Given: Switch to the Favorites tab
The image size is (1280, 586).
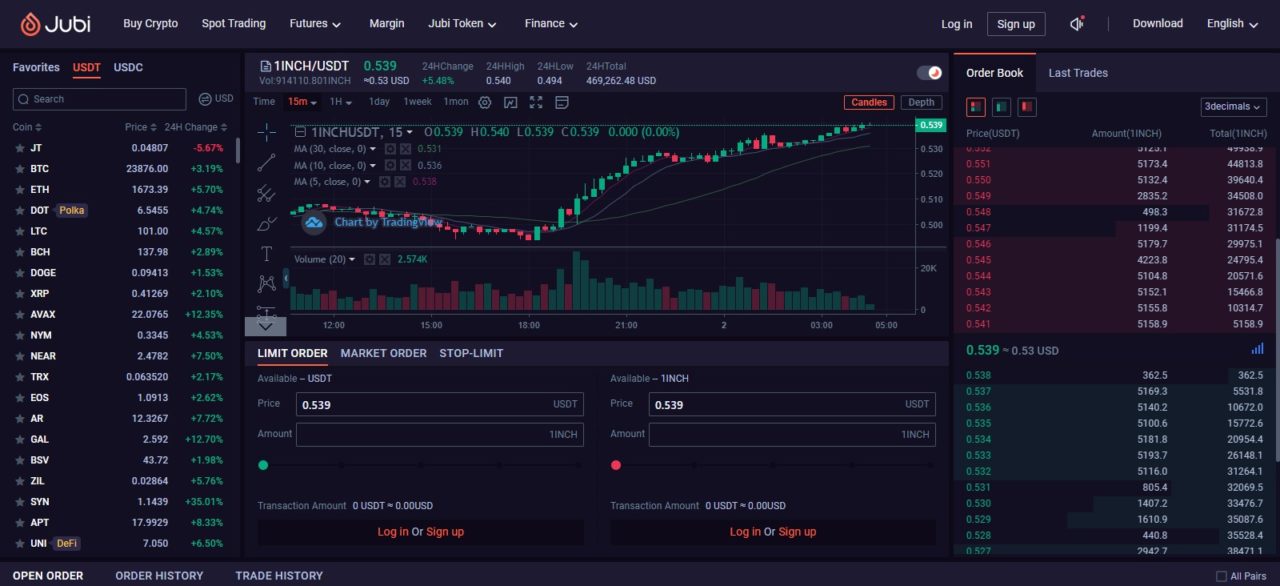Looking at the screenshot, I should (36, 68).
